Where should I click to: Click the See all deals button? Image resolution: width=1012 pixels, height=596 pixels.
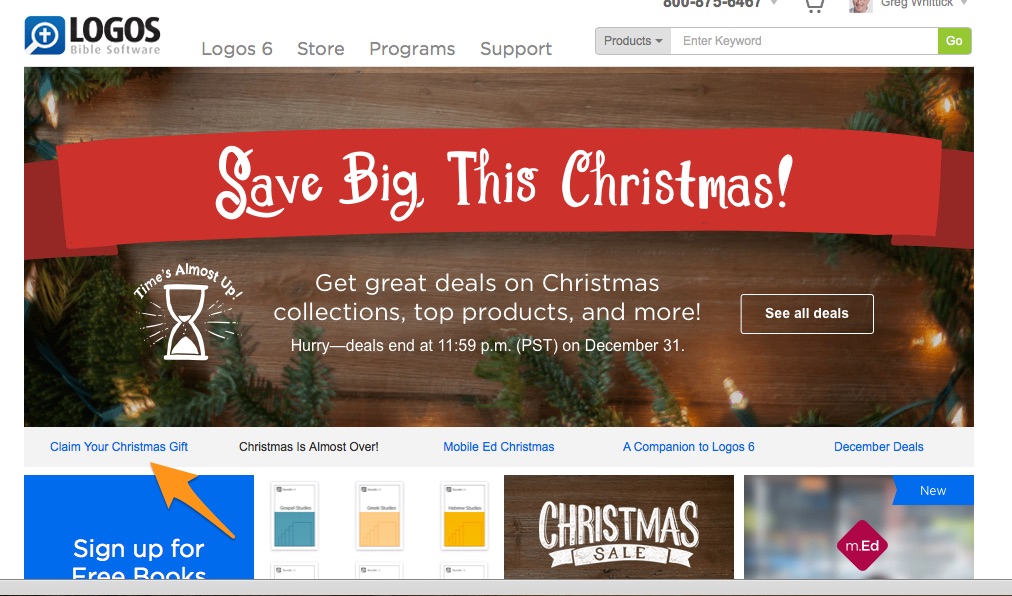click(x=807, y=314)
